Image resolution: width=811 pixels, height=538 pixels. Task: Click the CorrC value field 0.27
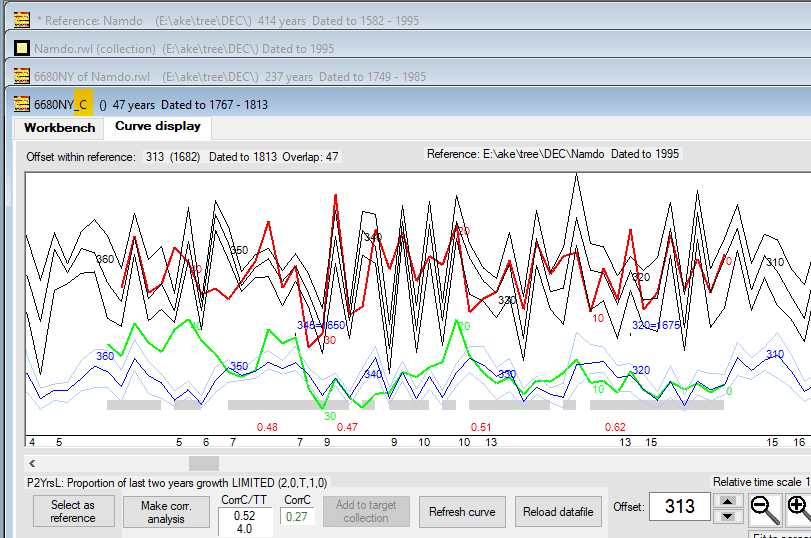point(297,516)
